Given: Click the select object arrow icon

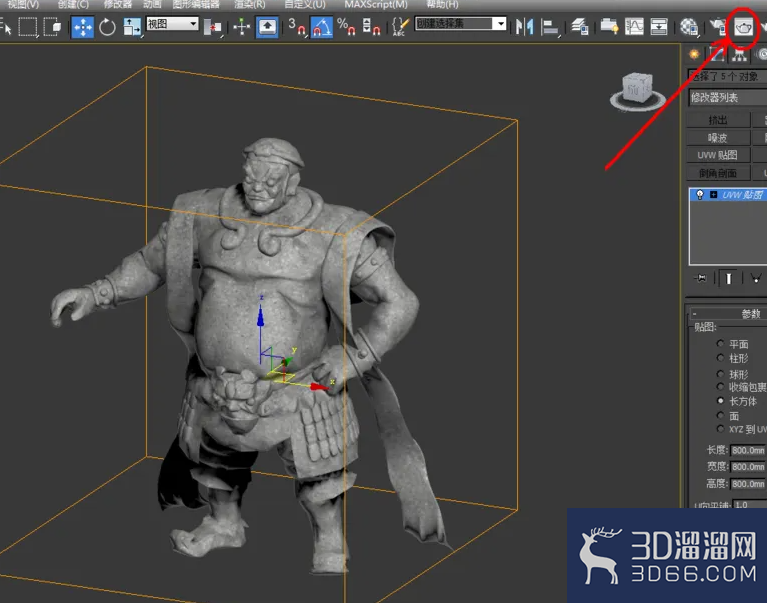Looking at the screenshot, I should coord(7,27).
